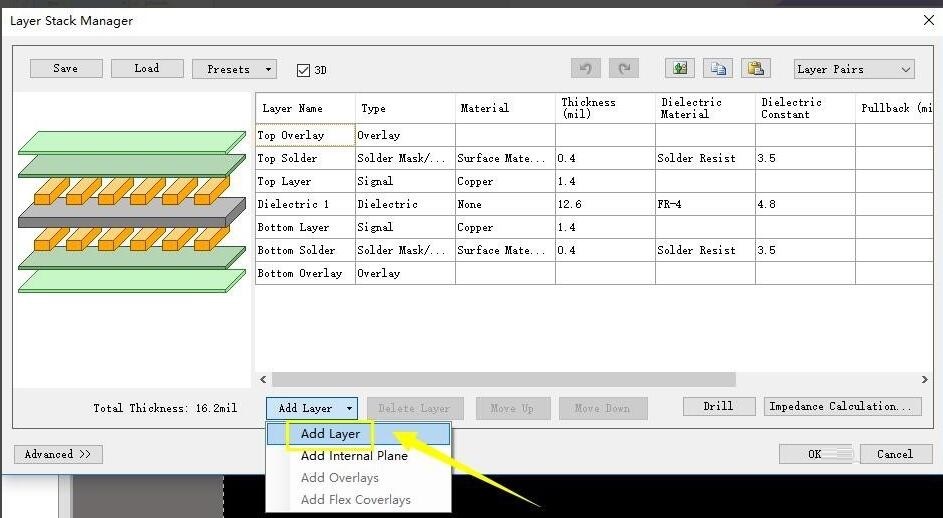Viewport: 943px width, 518px height.
Task: Click the Signal type cell of Bottom Layer
Action: coord(405,227)
